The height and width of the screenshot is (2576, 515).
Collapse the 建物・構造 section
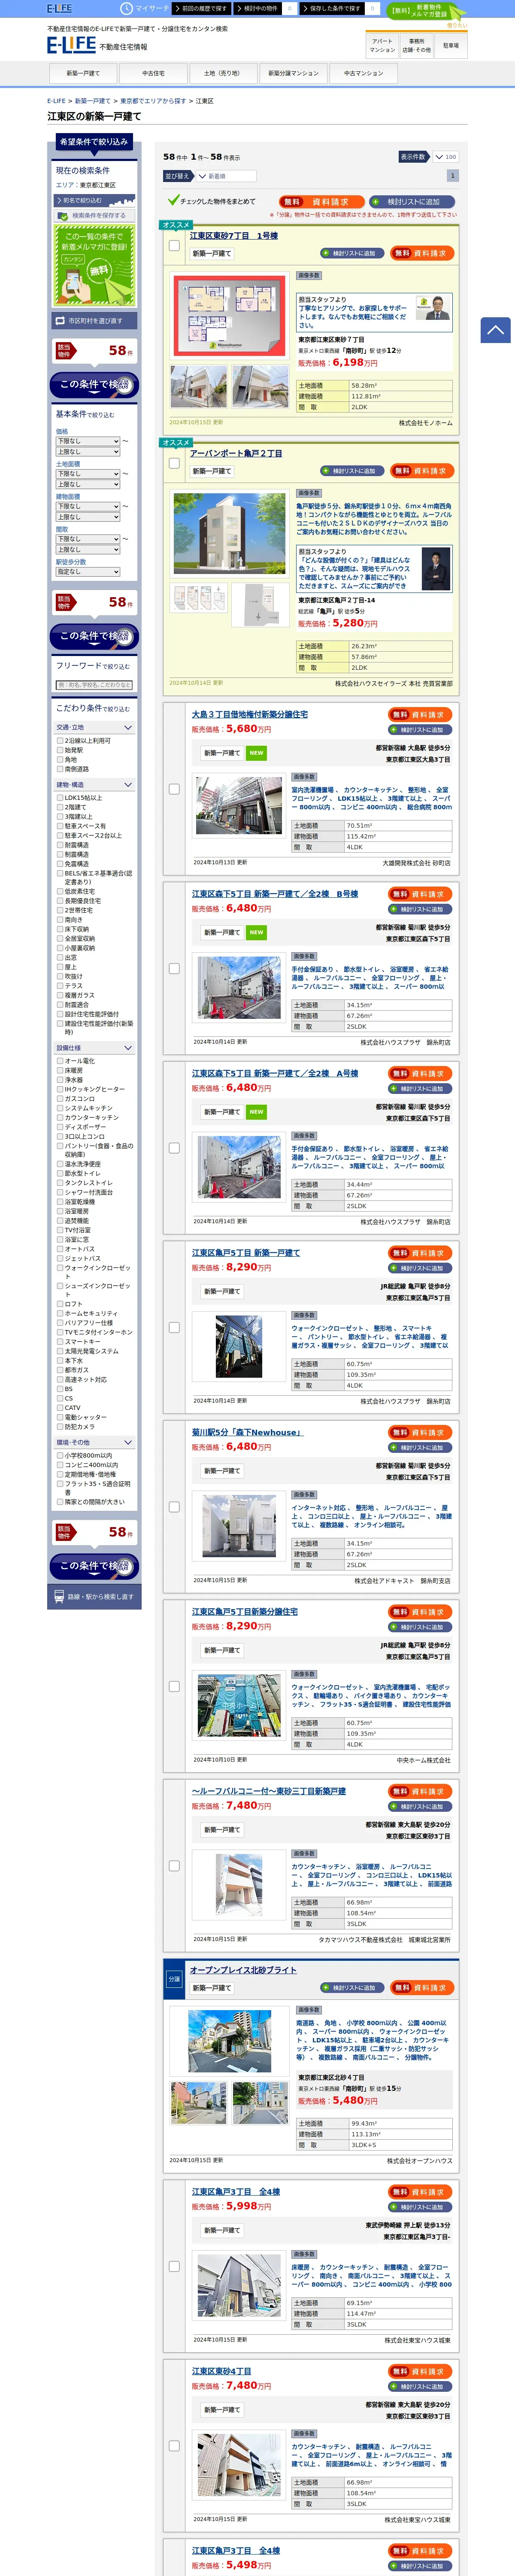tap(94, 785)
